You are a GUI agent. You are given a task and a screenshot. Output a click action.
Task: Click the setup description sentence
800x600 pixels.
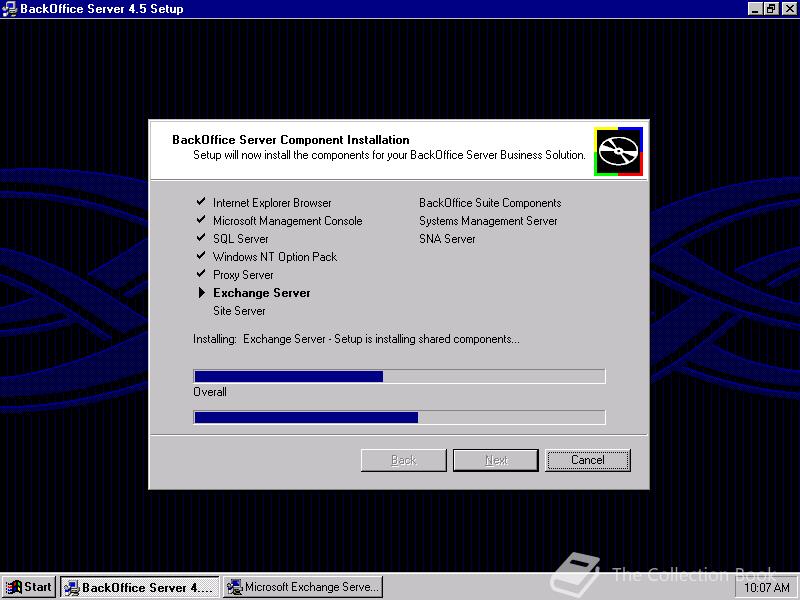[389, 155]
